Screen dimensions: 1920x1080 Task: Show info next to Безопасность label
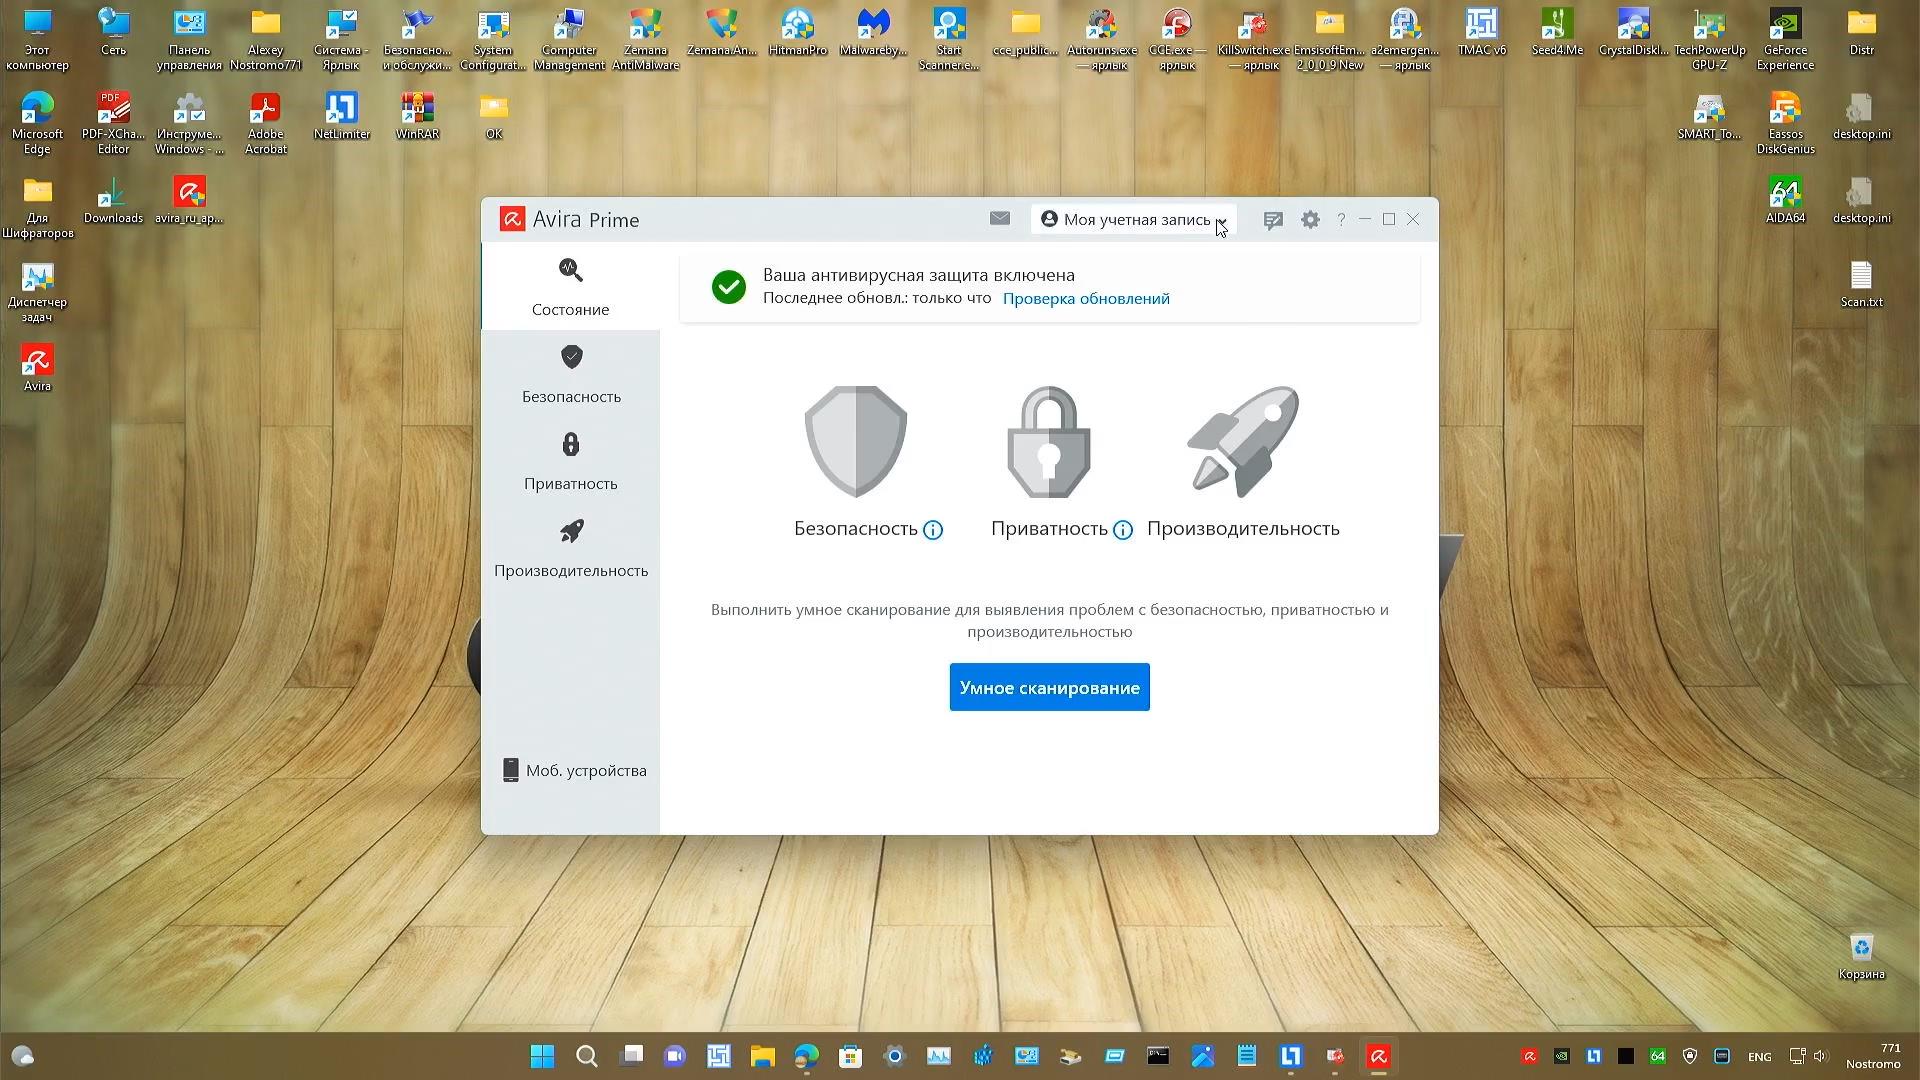(933, 530)
